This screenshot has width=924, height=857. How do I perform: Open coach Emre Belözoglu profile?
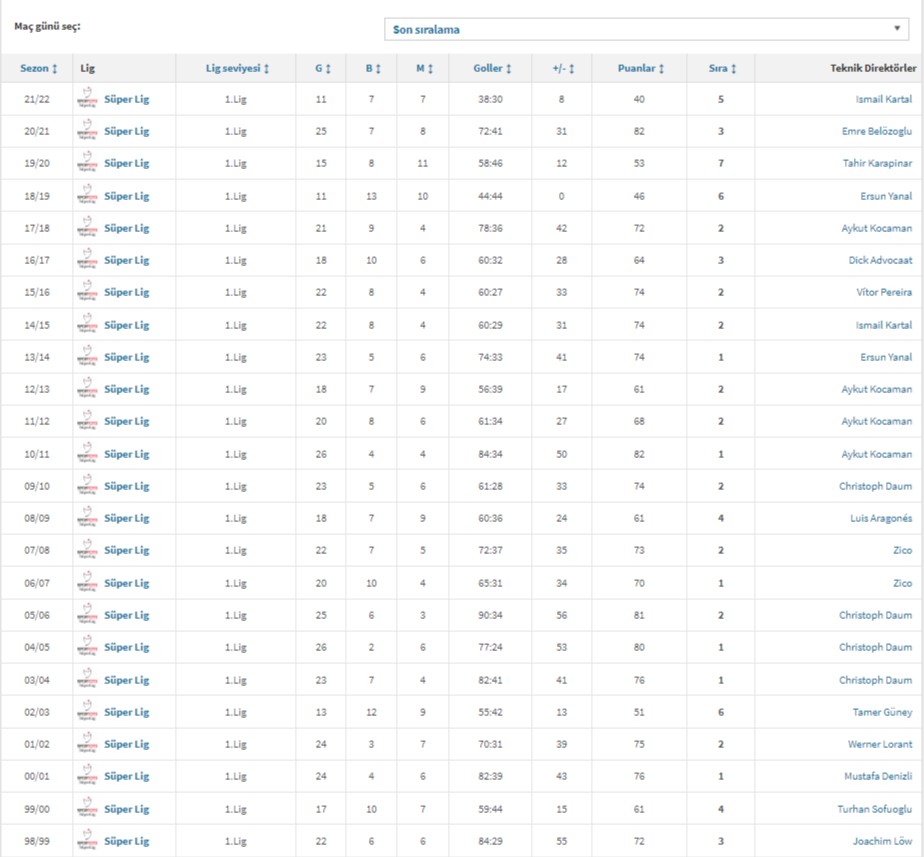tap(877, 131)
